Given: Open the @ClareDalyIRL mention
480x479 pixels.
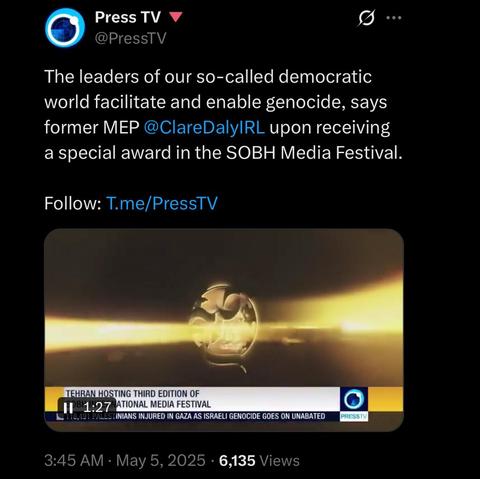Looking at the screenshot, I should tap(204, 127).
